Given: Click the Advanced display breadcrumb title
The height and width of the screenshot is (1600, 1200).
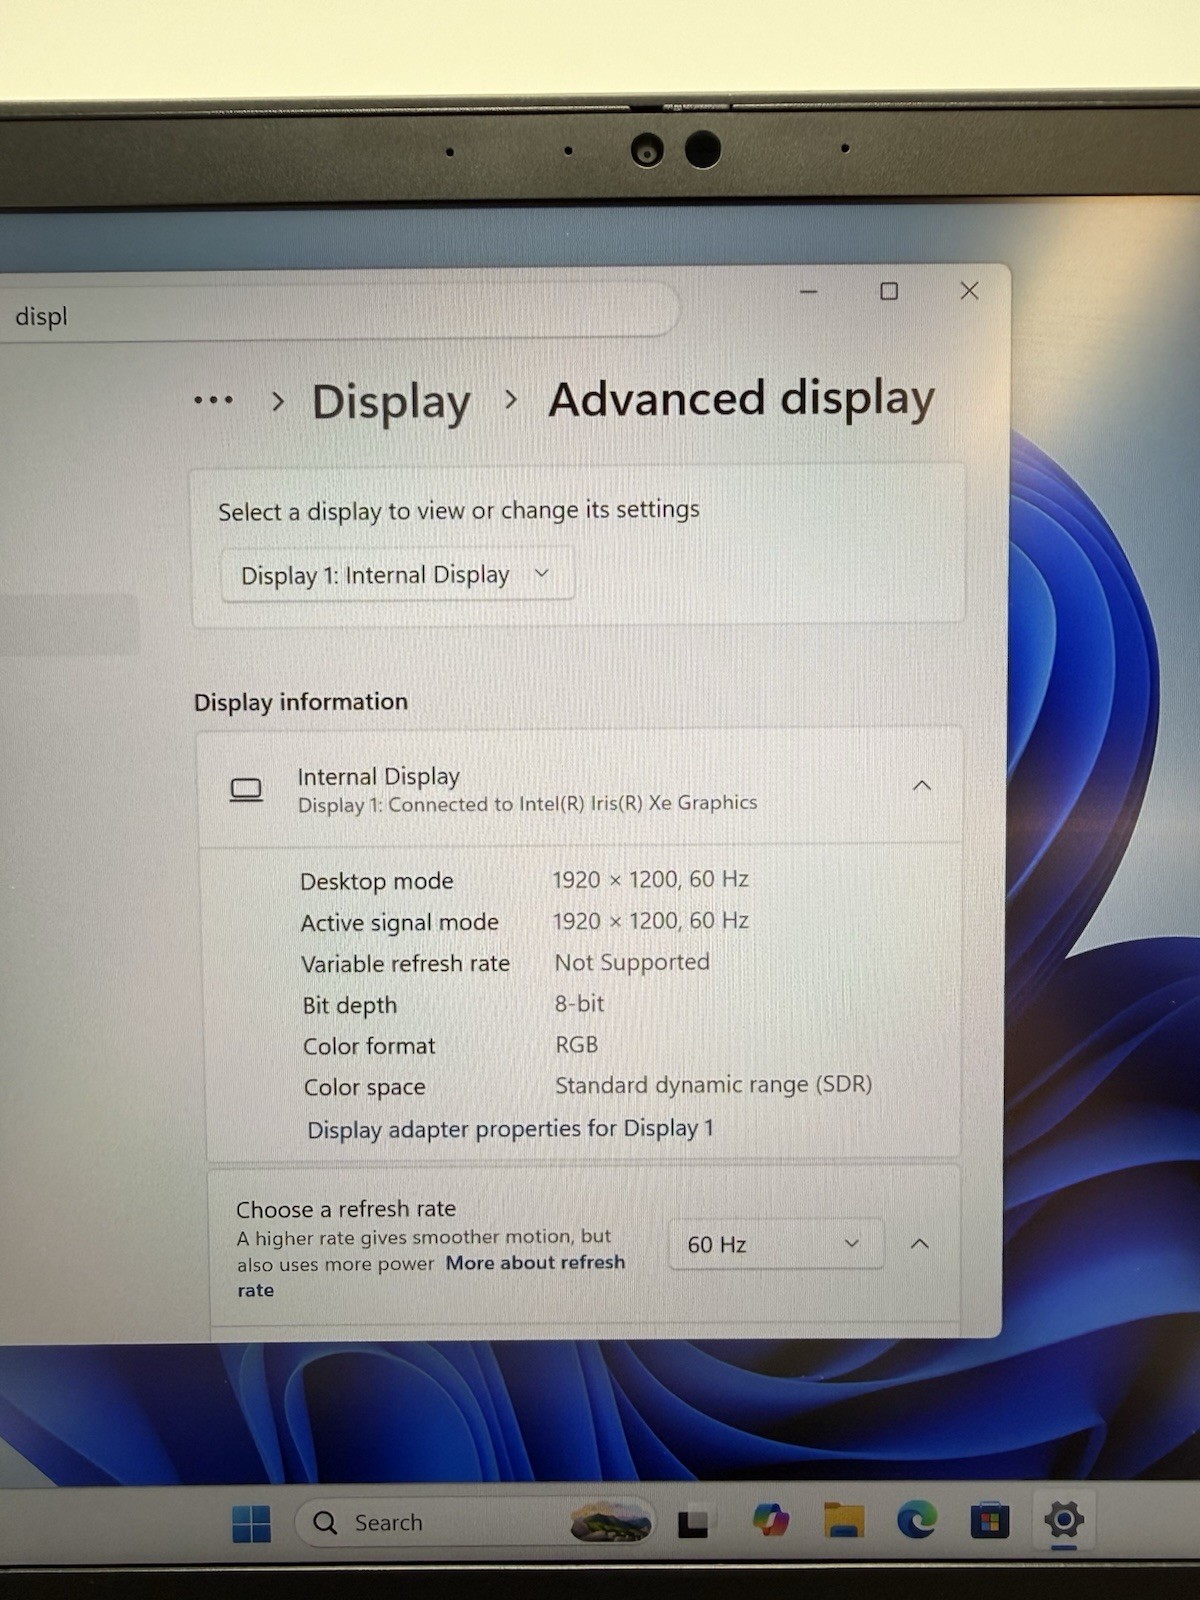Looking at the screenshot, I should click(741, 399).
